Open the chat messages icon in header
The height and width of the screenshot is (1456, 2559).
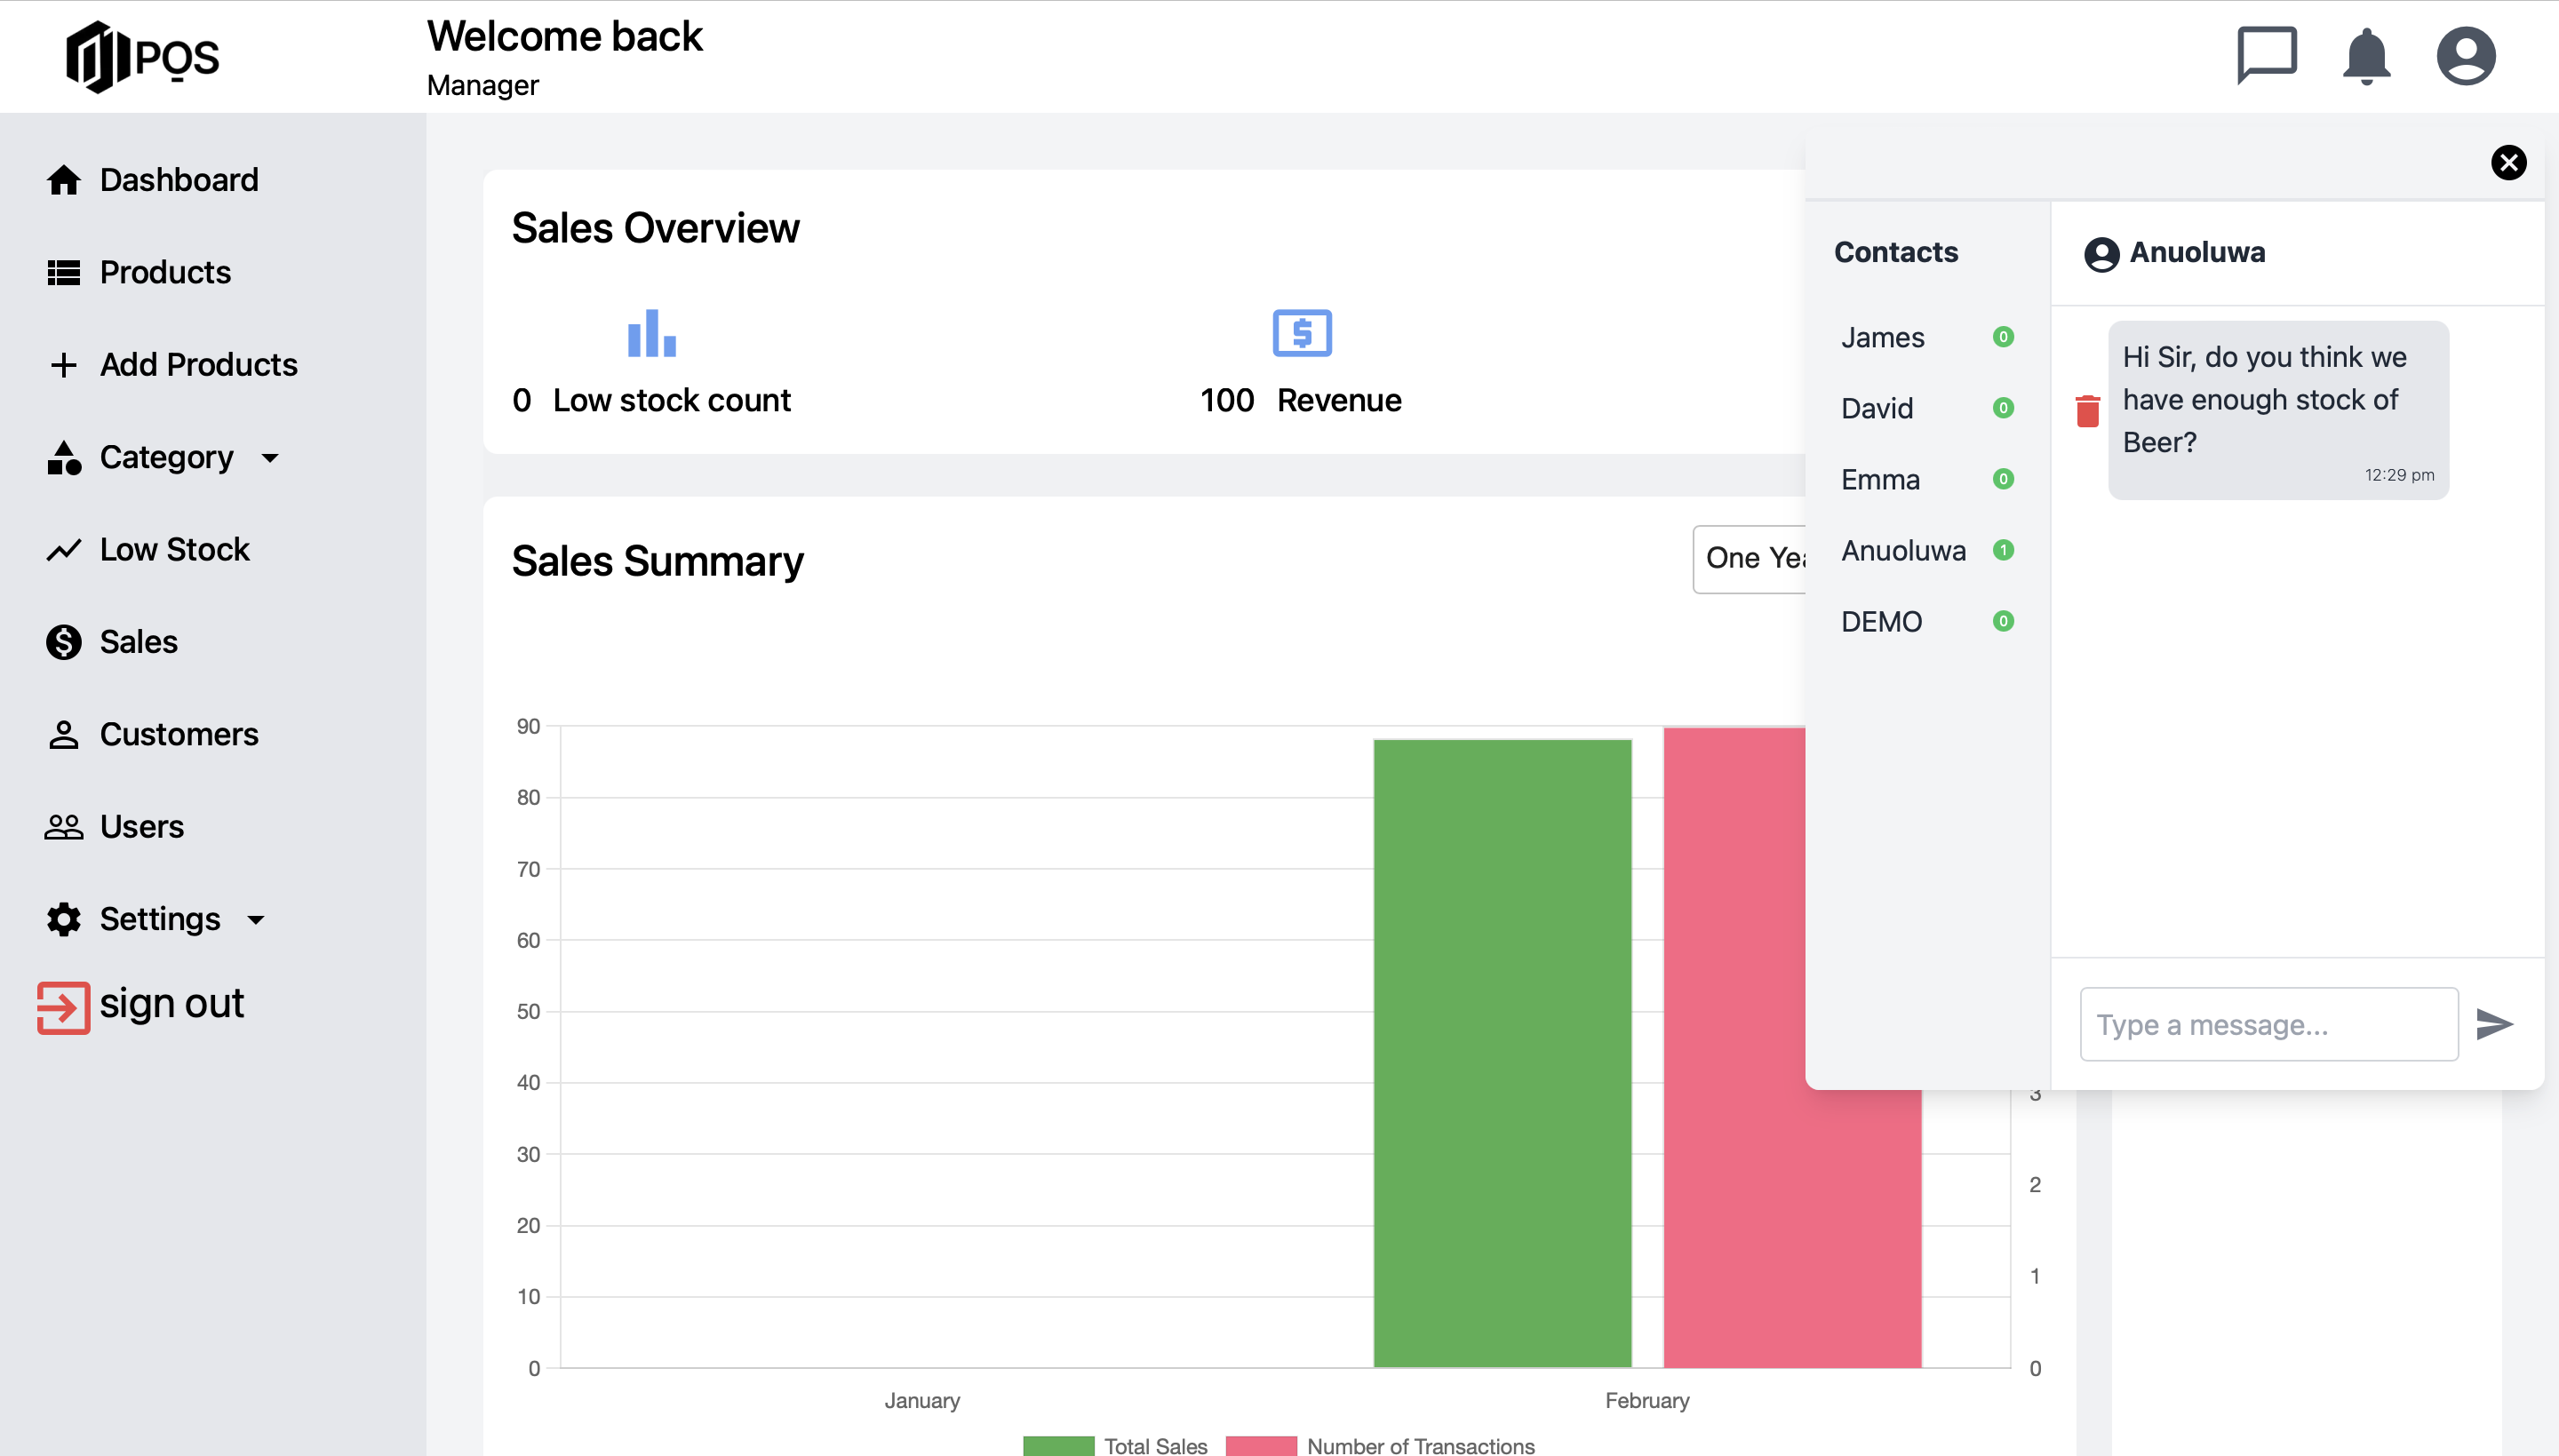tap(2266, 56)
